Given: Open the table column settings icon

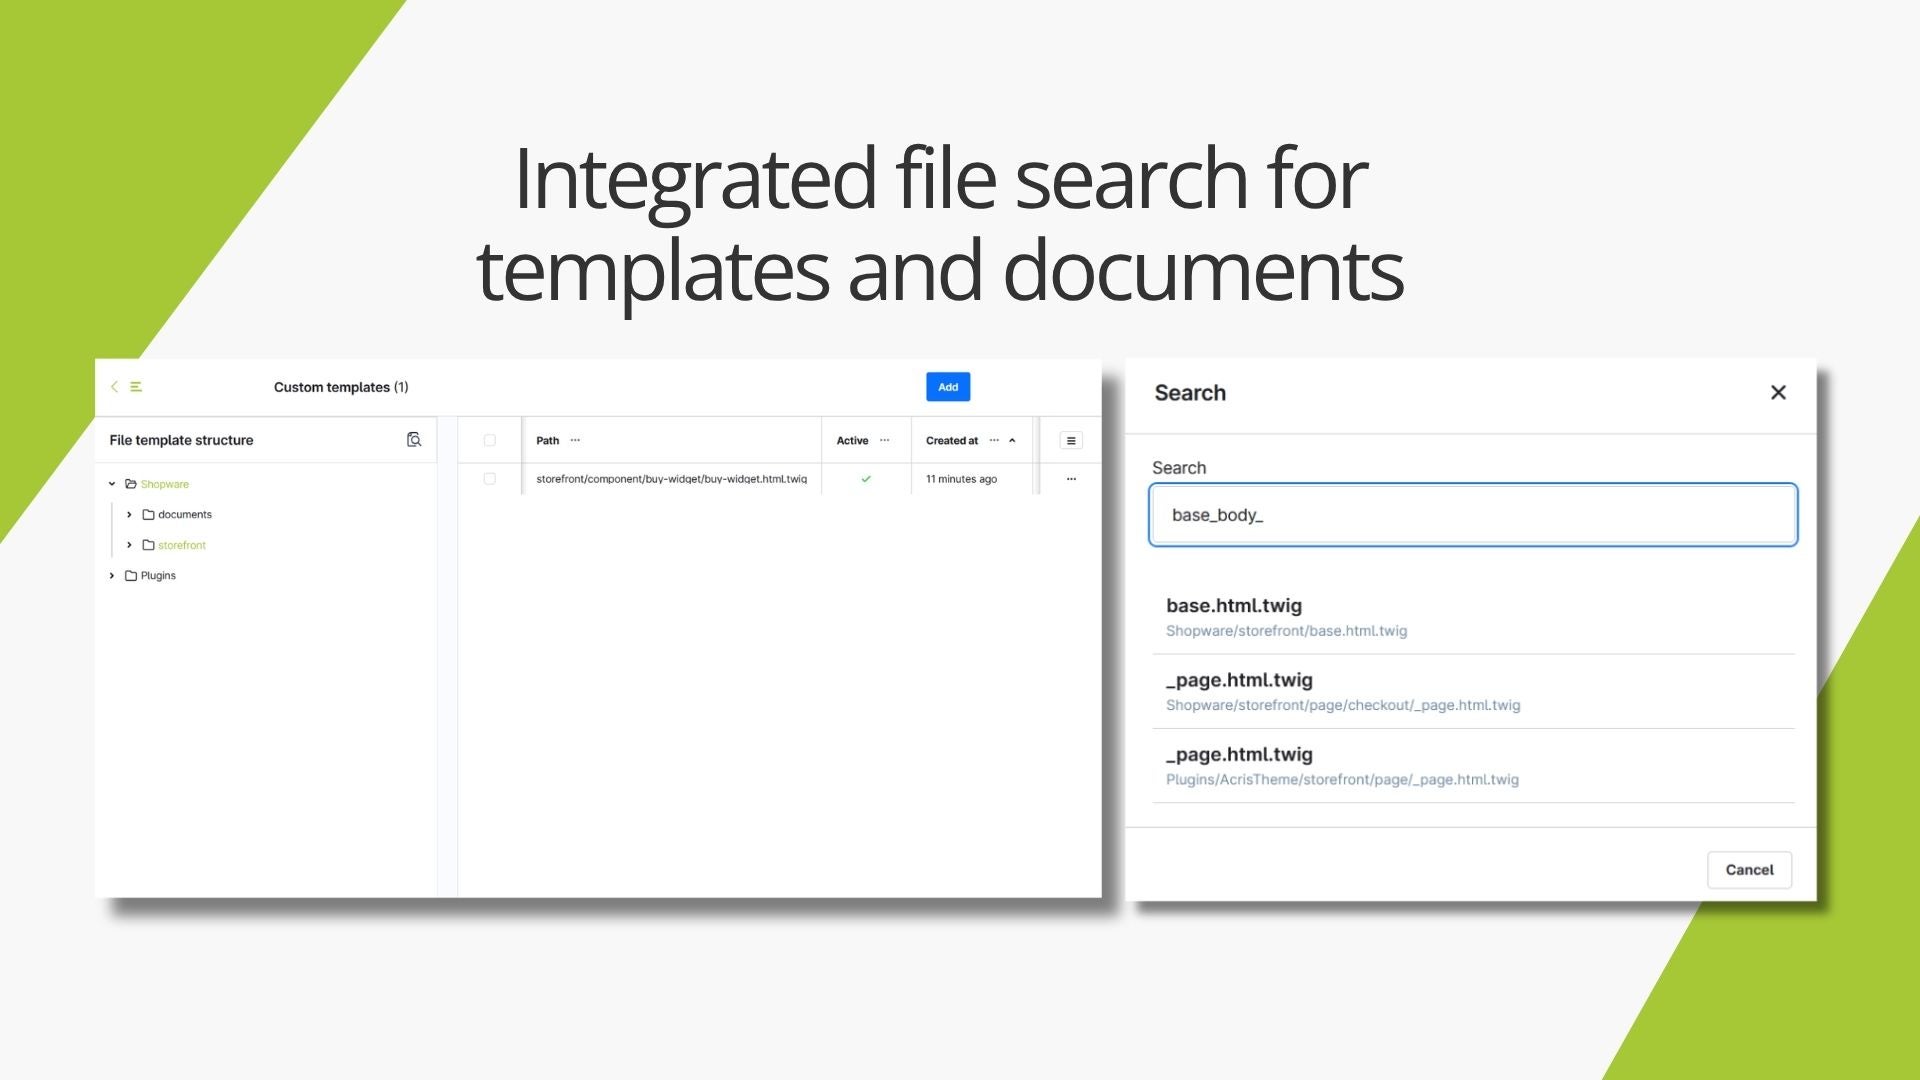Looking at the screenshot, I should (1071, 440).
